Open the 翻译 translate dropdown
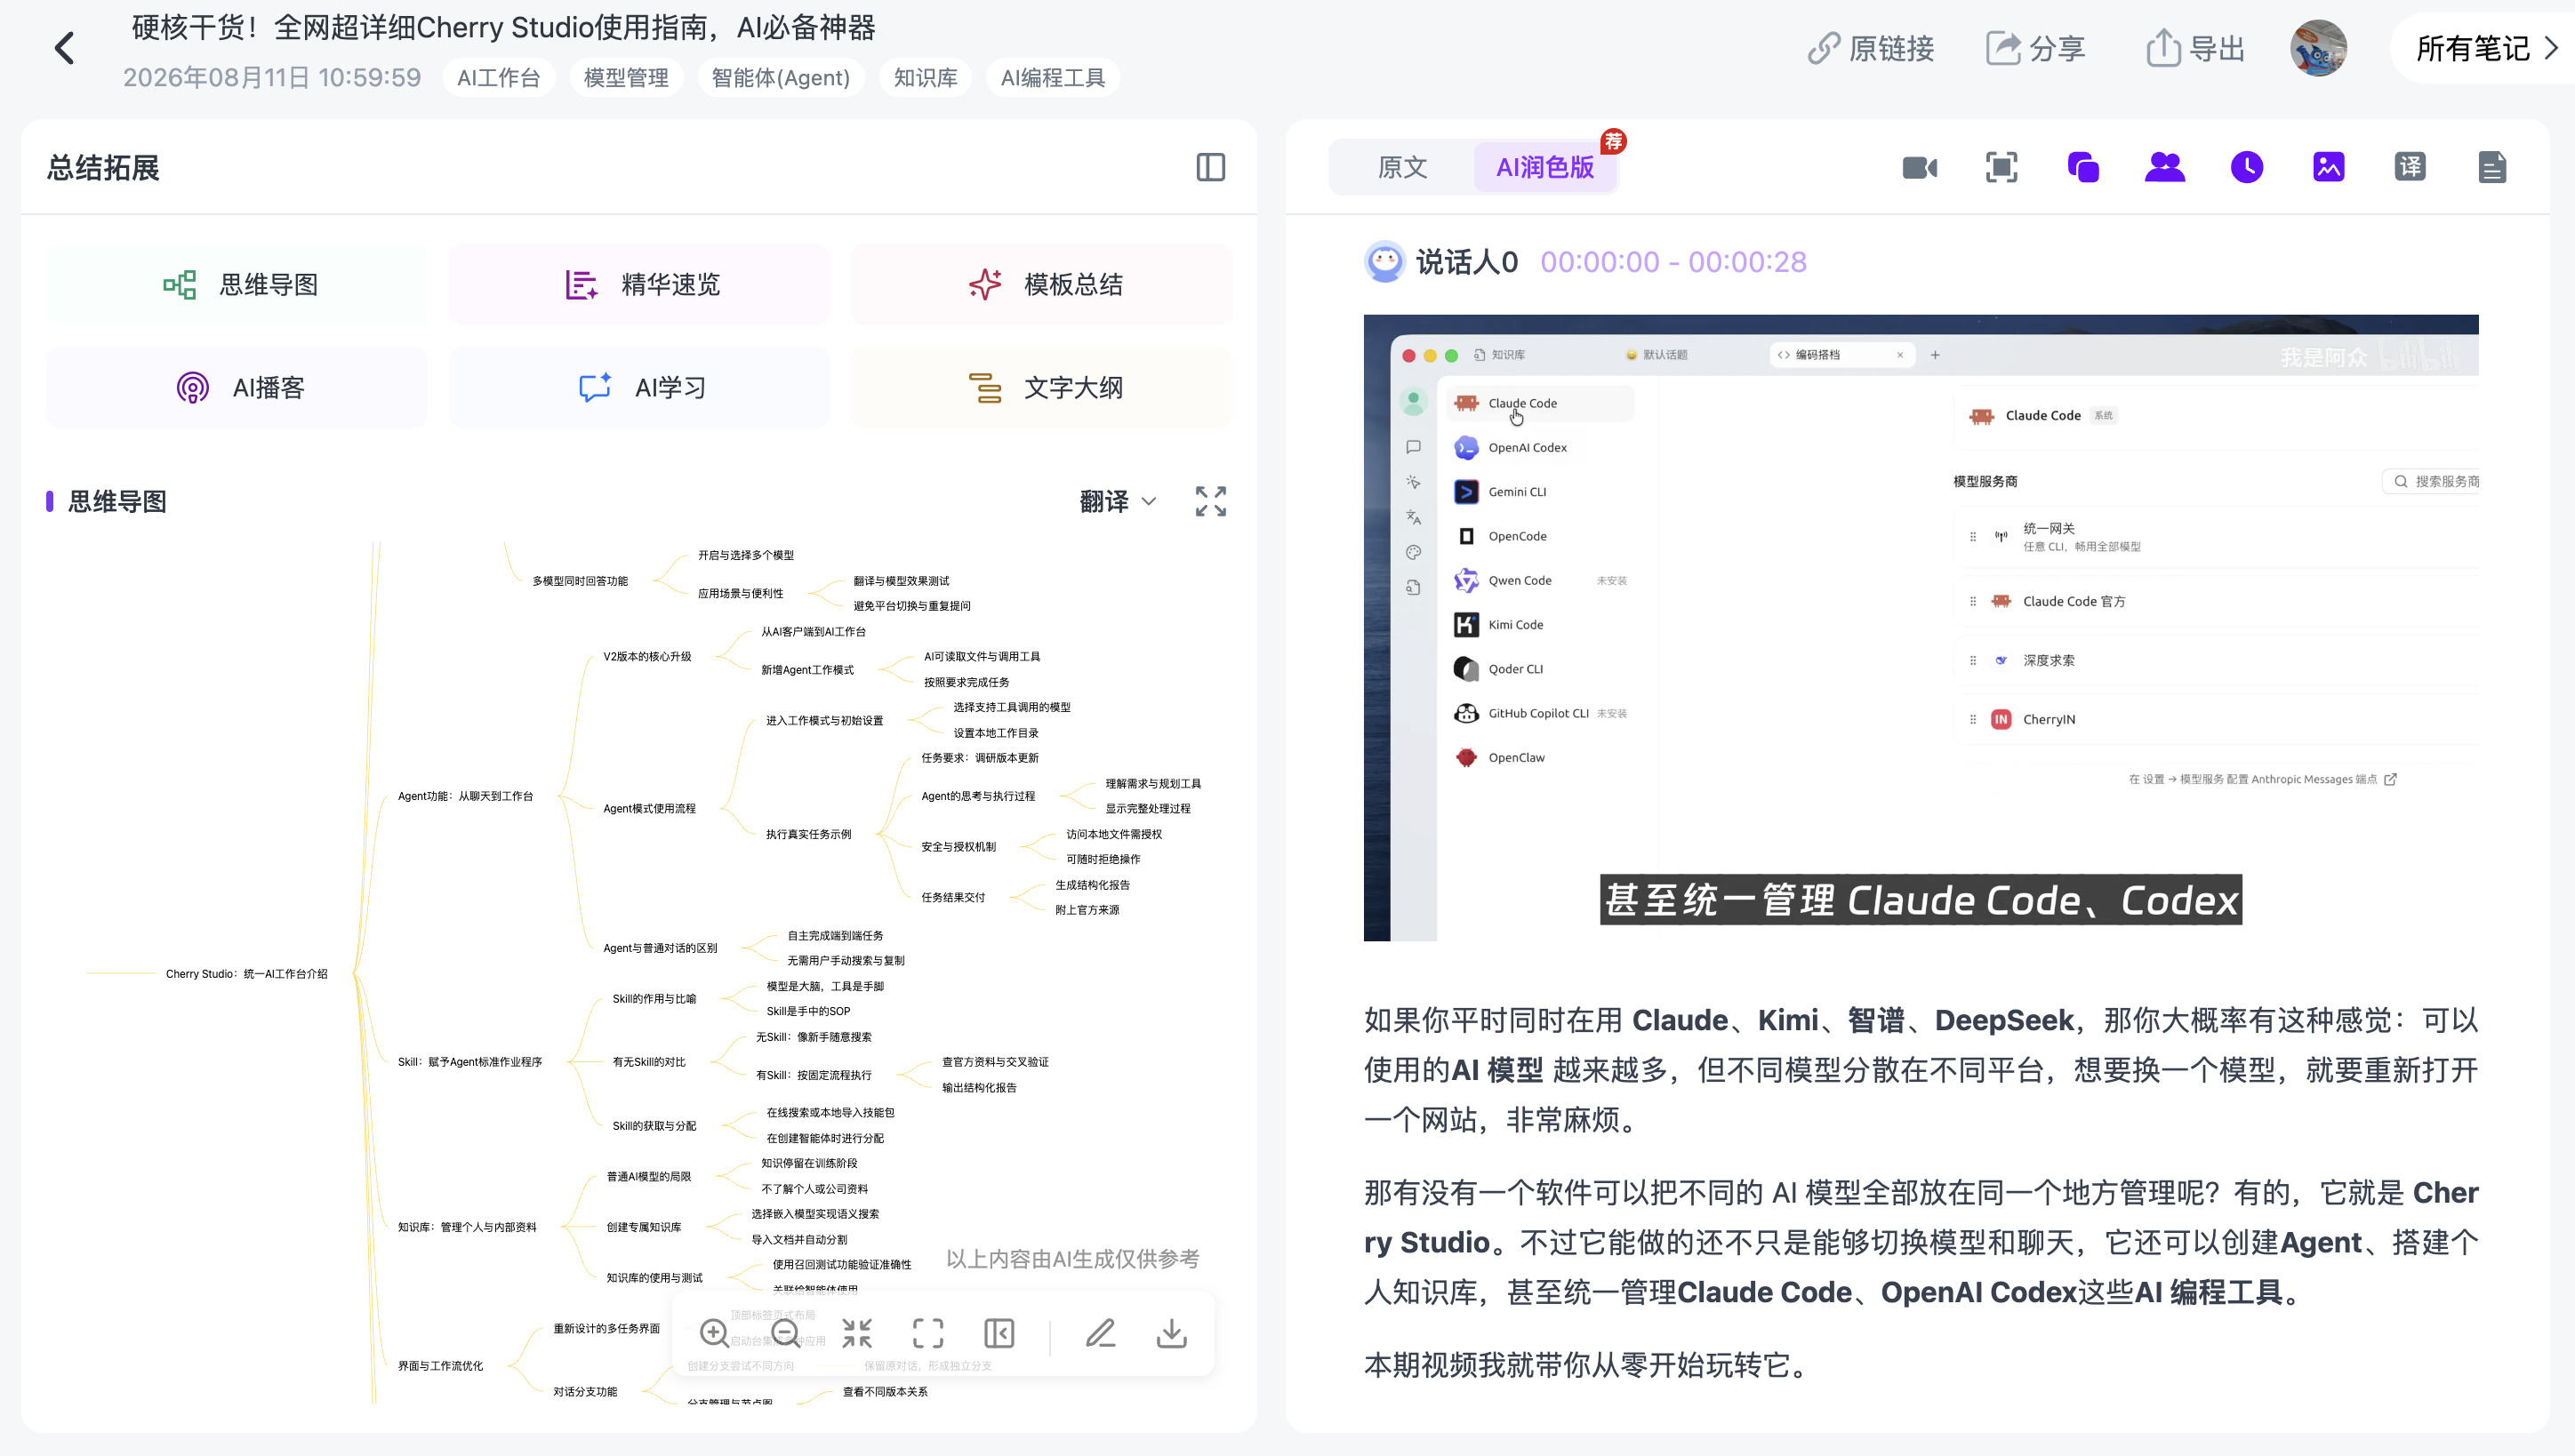The height and width of the screenshot is (1456, 2575). coord(1118,502)
